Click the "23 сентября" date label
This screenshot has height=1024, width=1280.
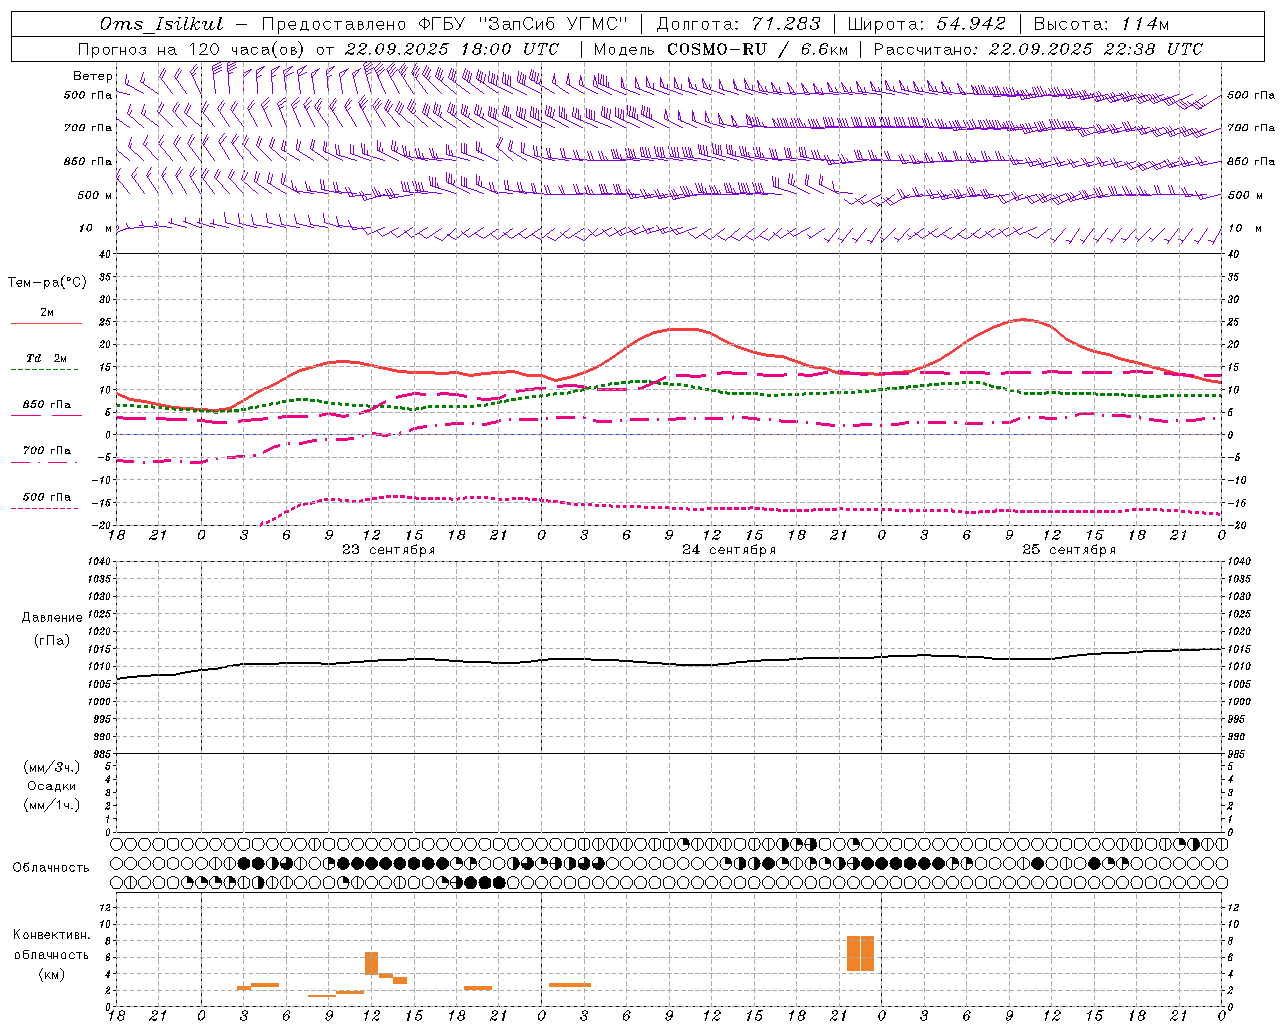(x=388, y=550)
